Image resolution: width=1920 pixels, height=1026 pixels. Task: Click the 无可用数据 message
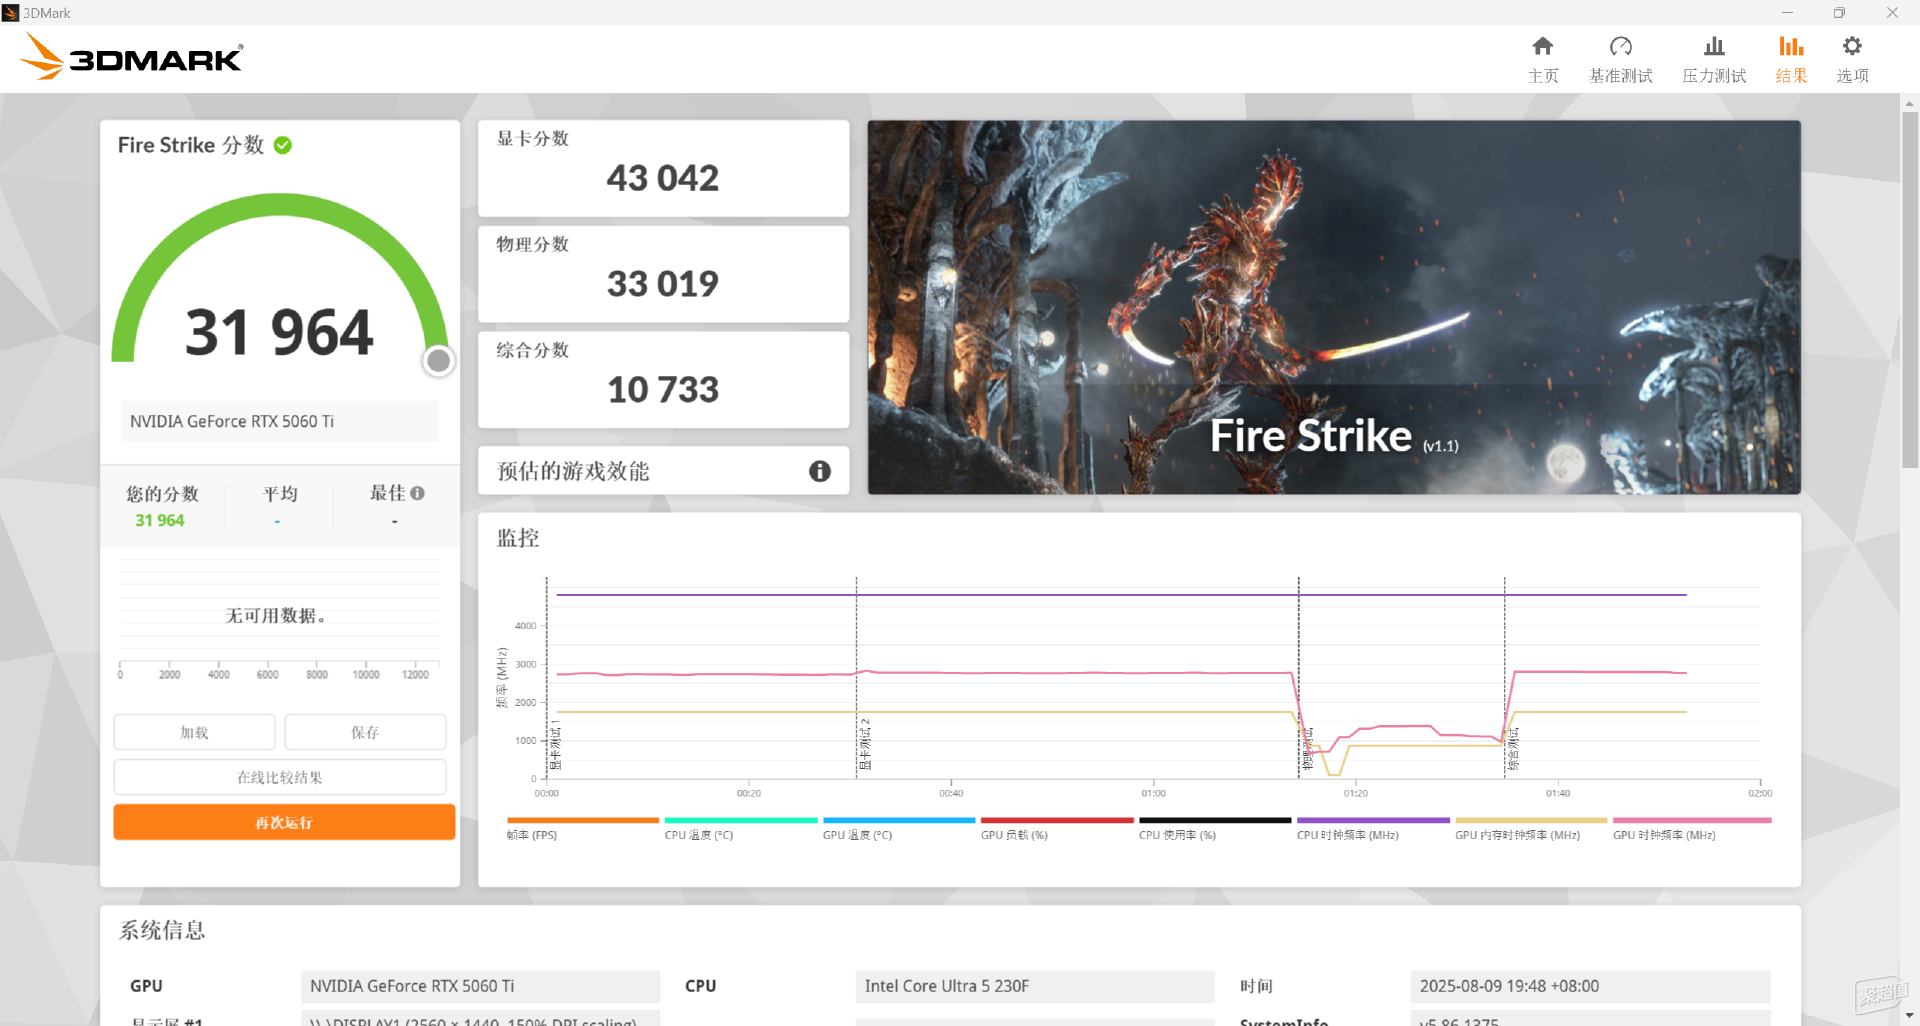(x=276, y=616)
